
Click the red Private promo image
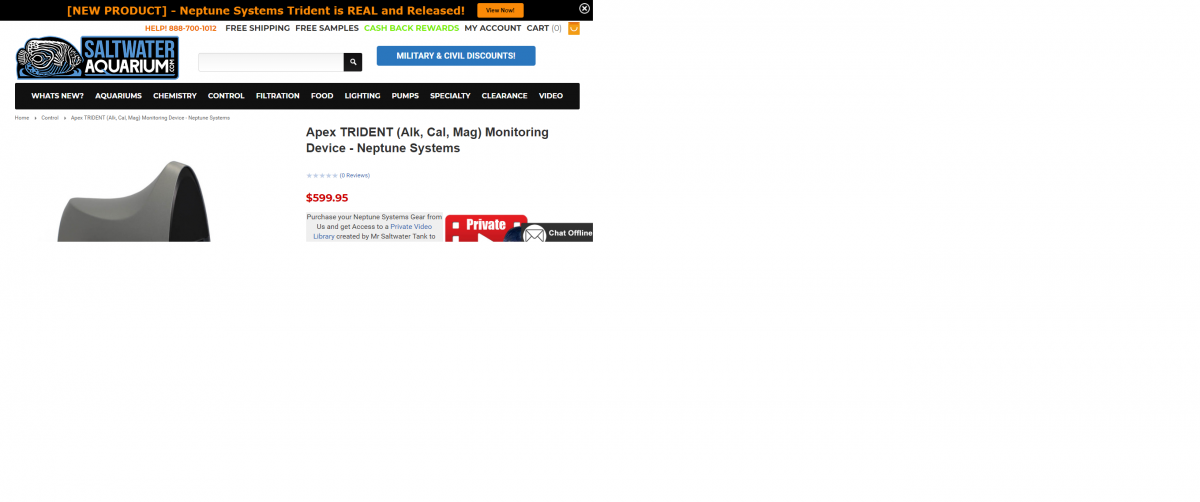[486, 228]
